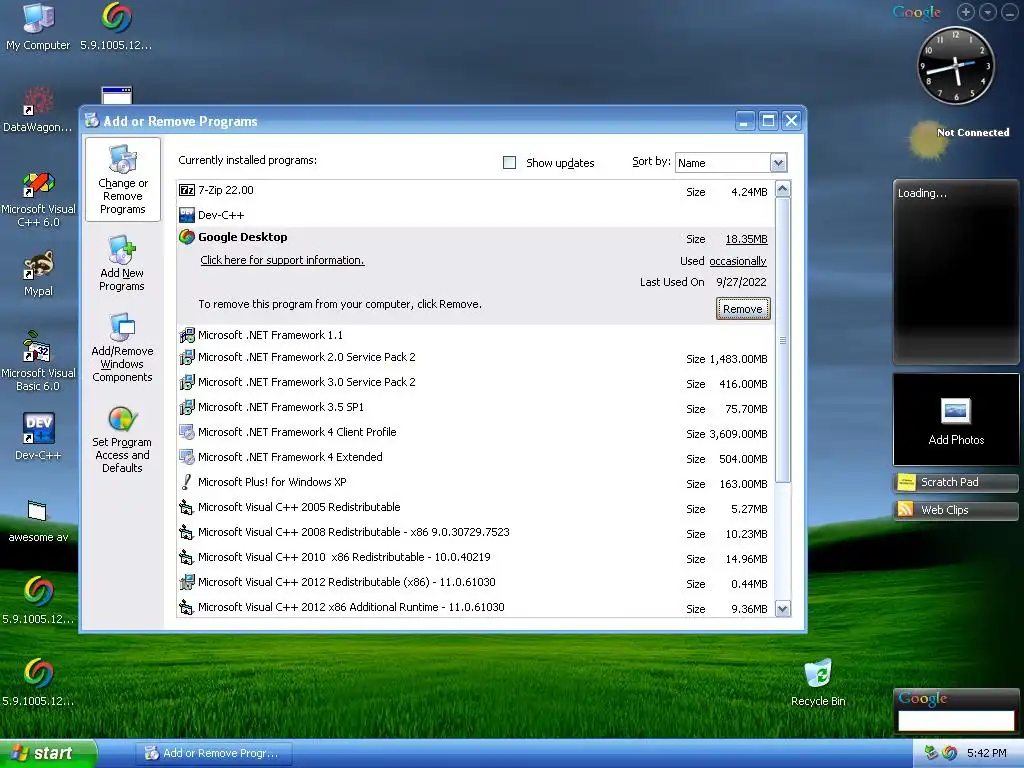Screen dimensions: 1024x768
Task: Click the programs list scroll up arrow
Action: point(782,189)
